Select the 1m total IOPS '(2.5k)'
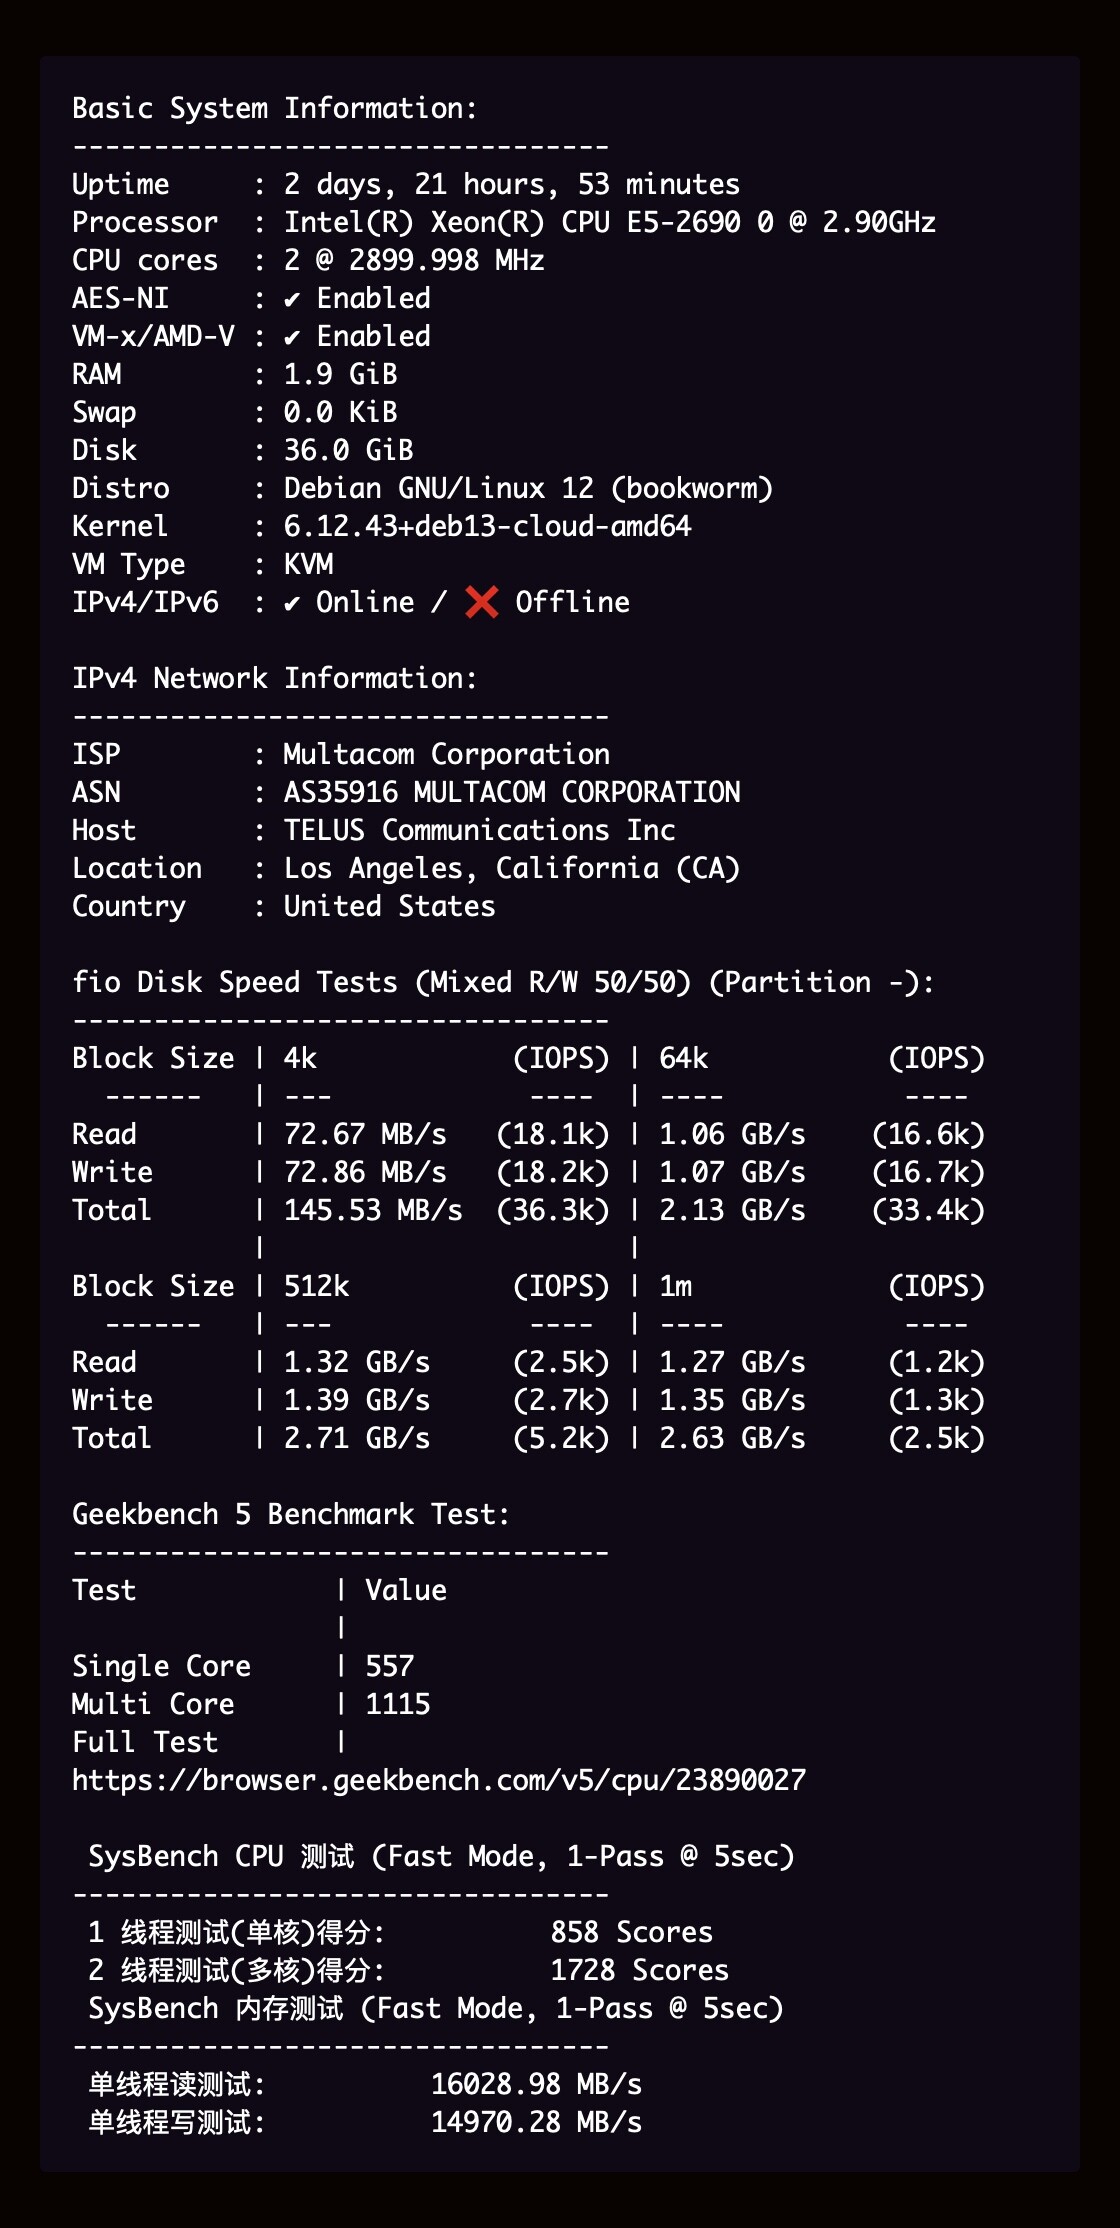 coord(937,1438)
